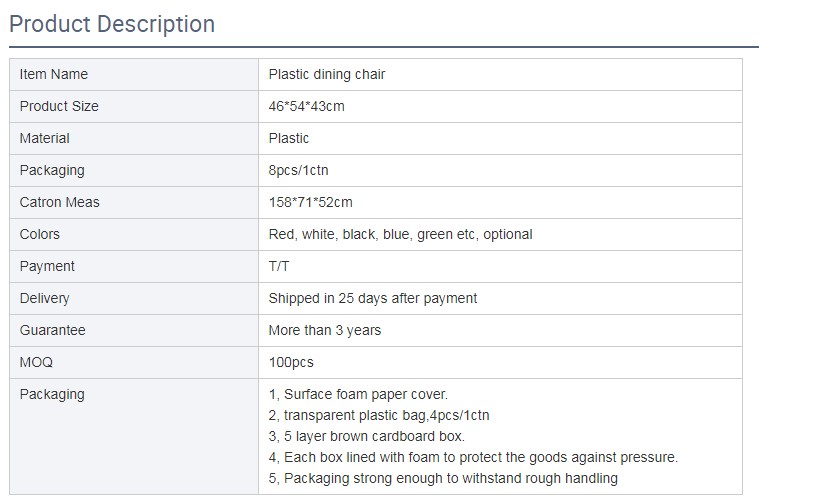Click the 46*54*43cm size value
The image size is (835, 499).
pyautogui.click(x=307, y=106)
